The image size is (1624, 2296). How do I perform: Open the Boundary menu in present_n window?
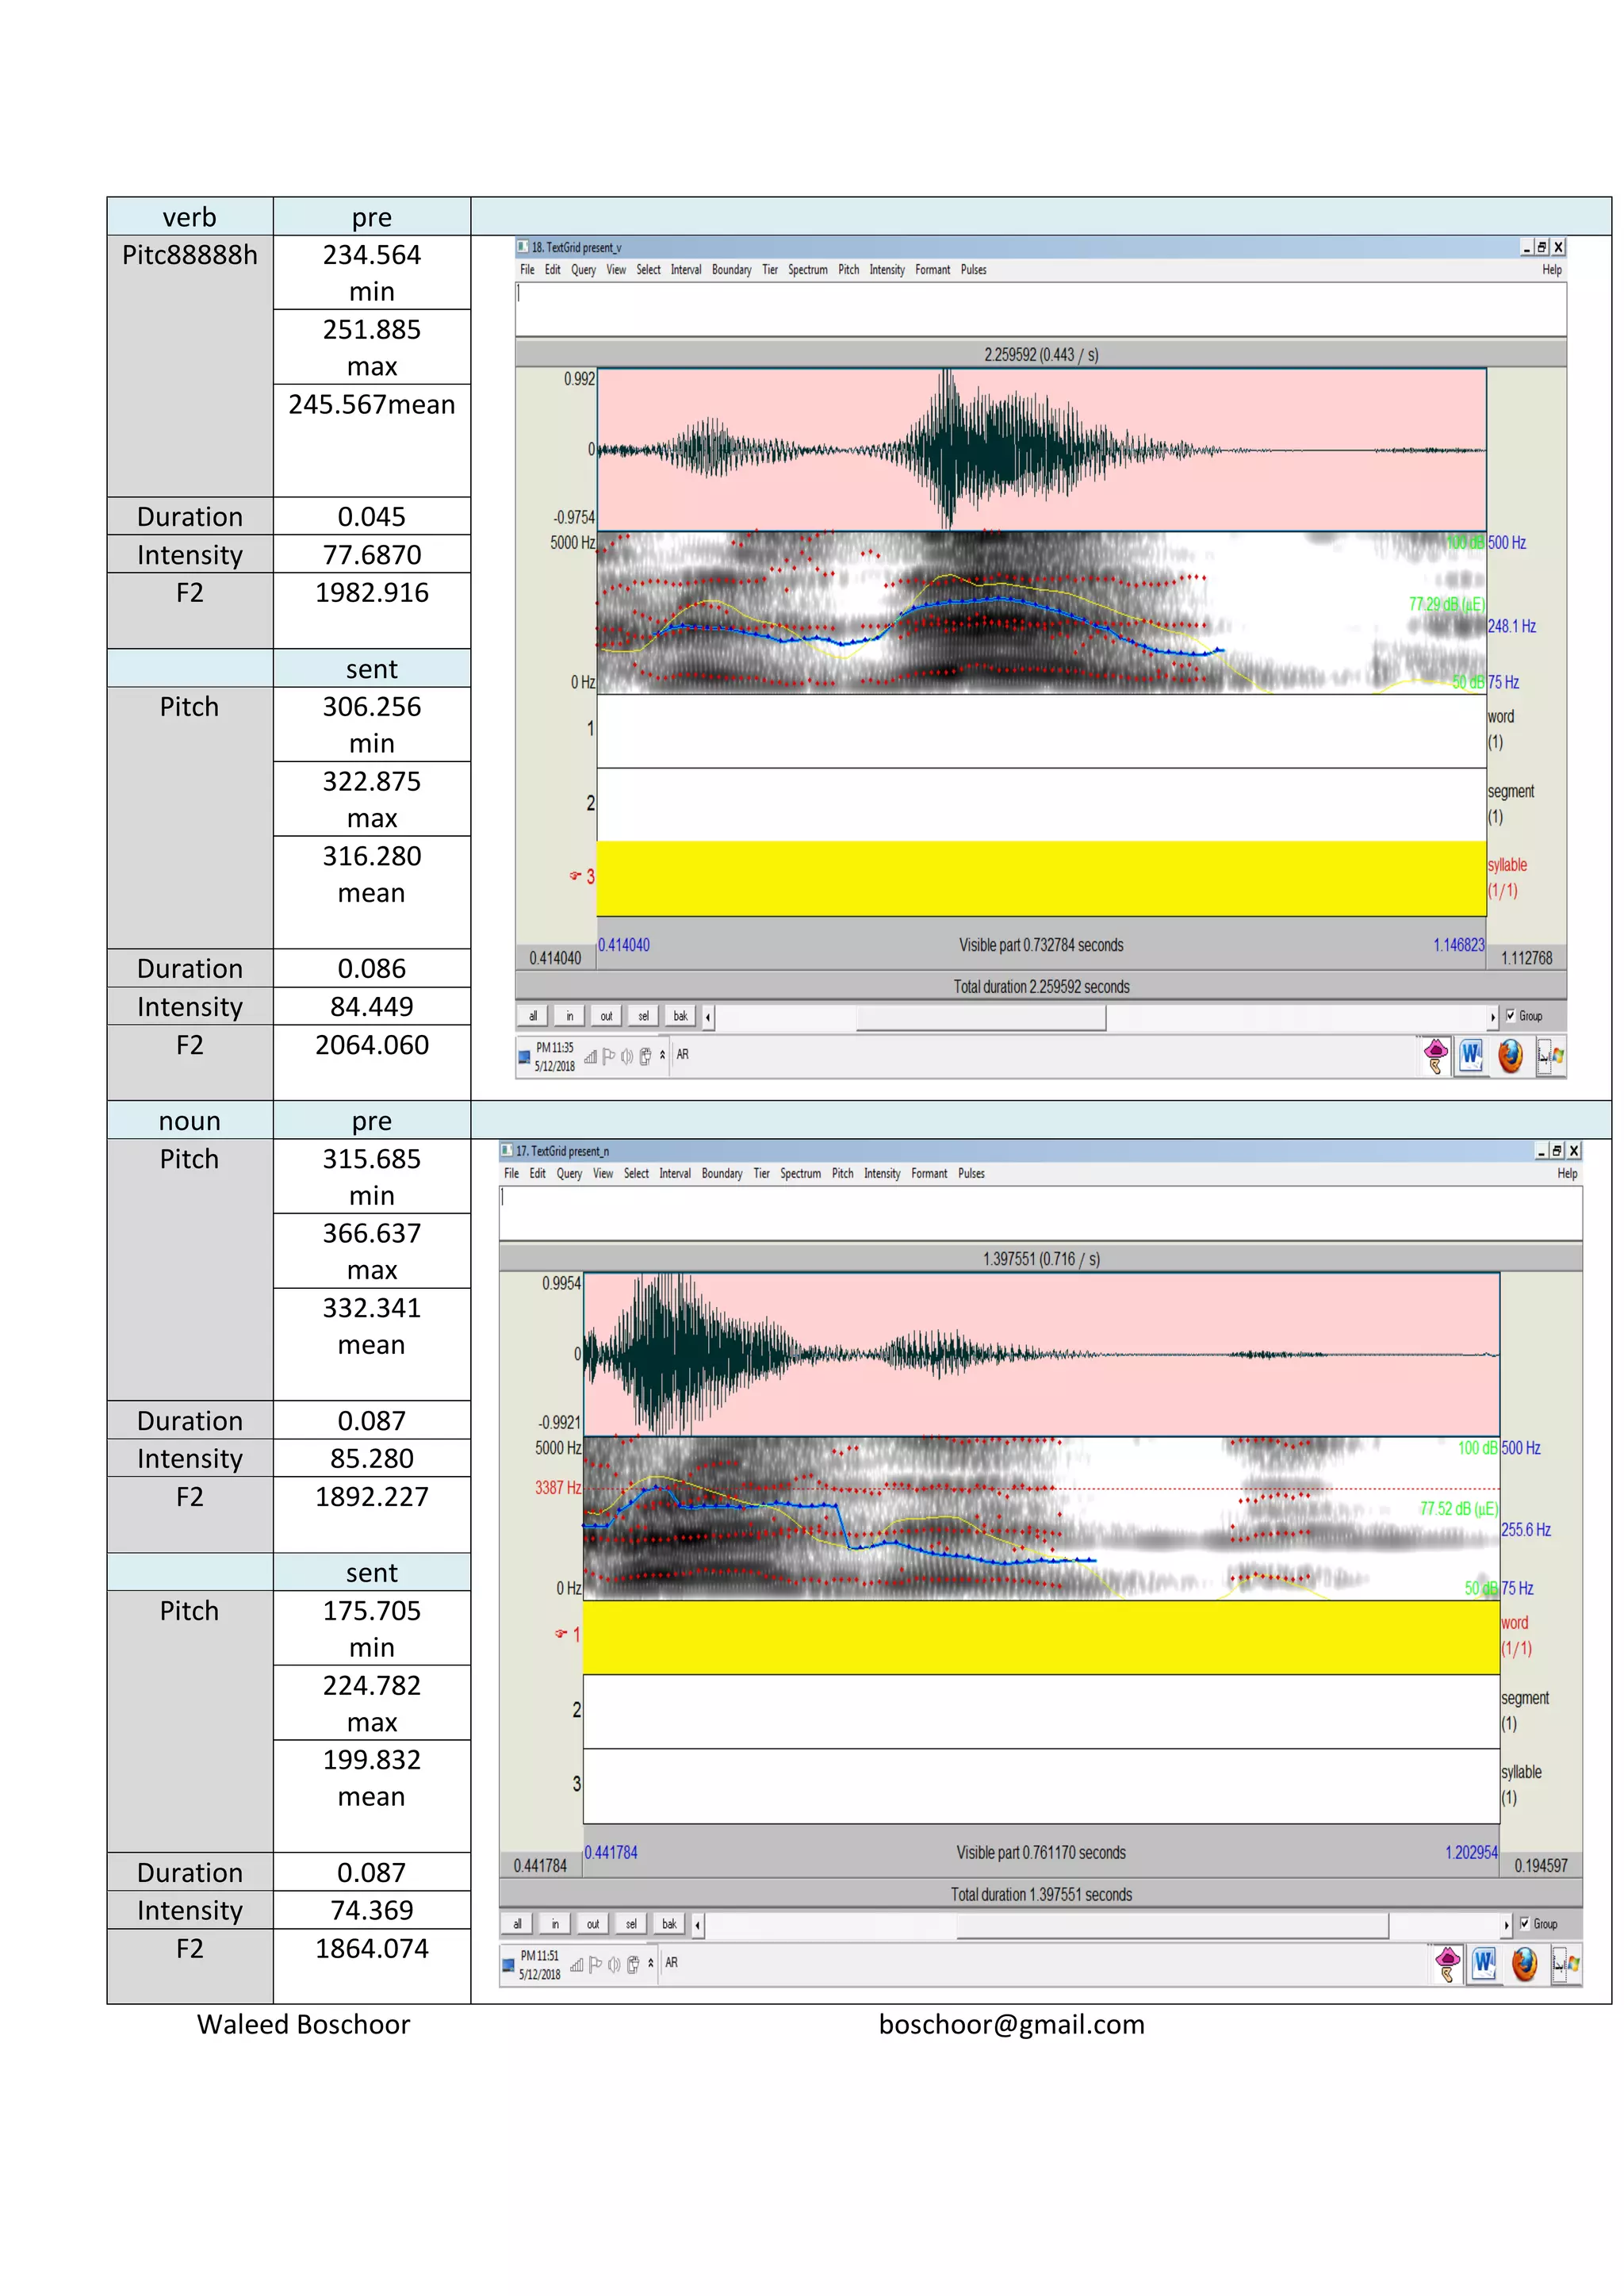(x=722, y=1174)
